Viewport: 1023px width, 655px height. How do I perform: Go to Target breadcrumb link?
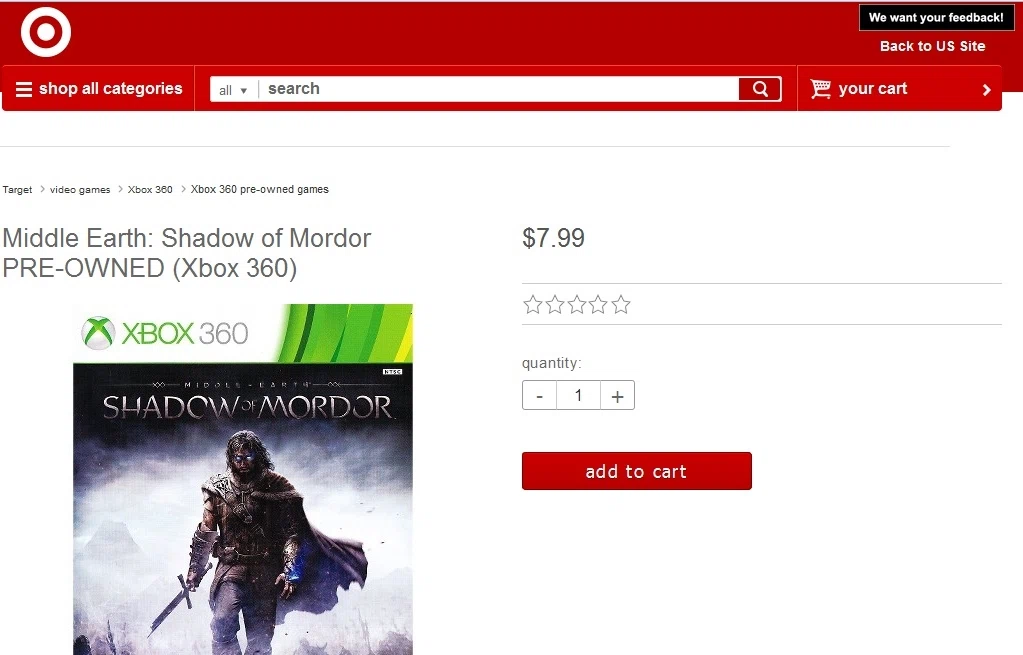[x=17, y=190]
